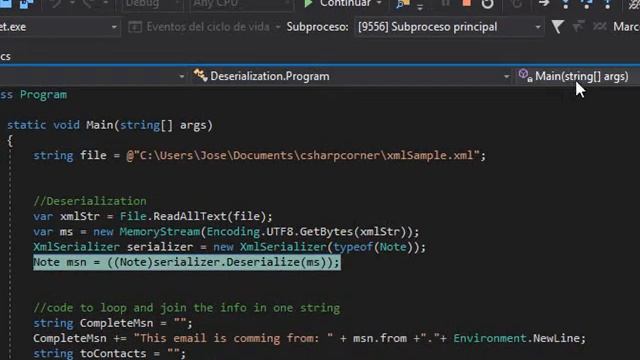Click the var ms new MemoryStream line
The image size is (640, 360).
(x=226, y=232)
